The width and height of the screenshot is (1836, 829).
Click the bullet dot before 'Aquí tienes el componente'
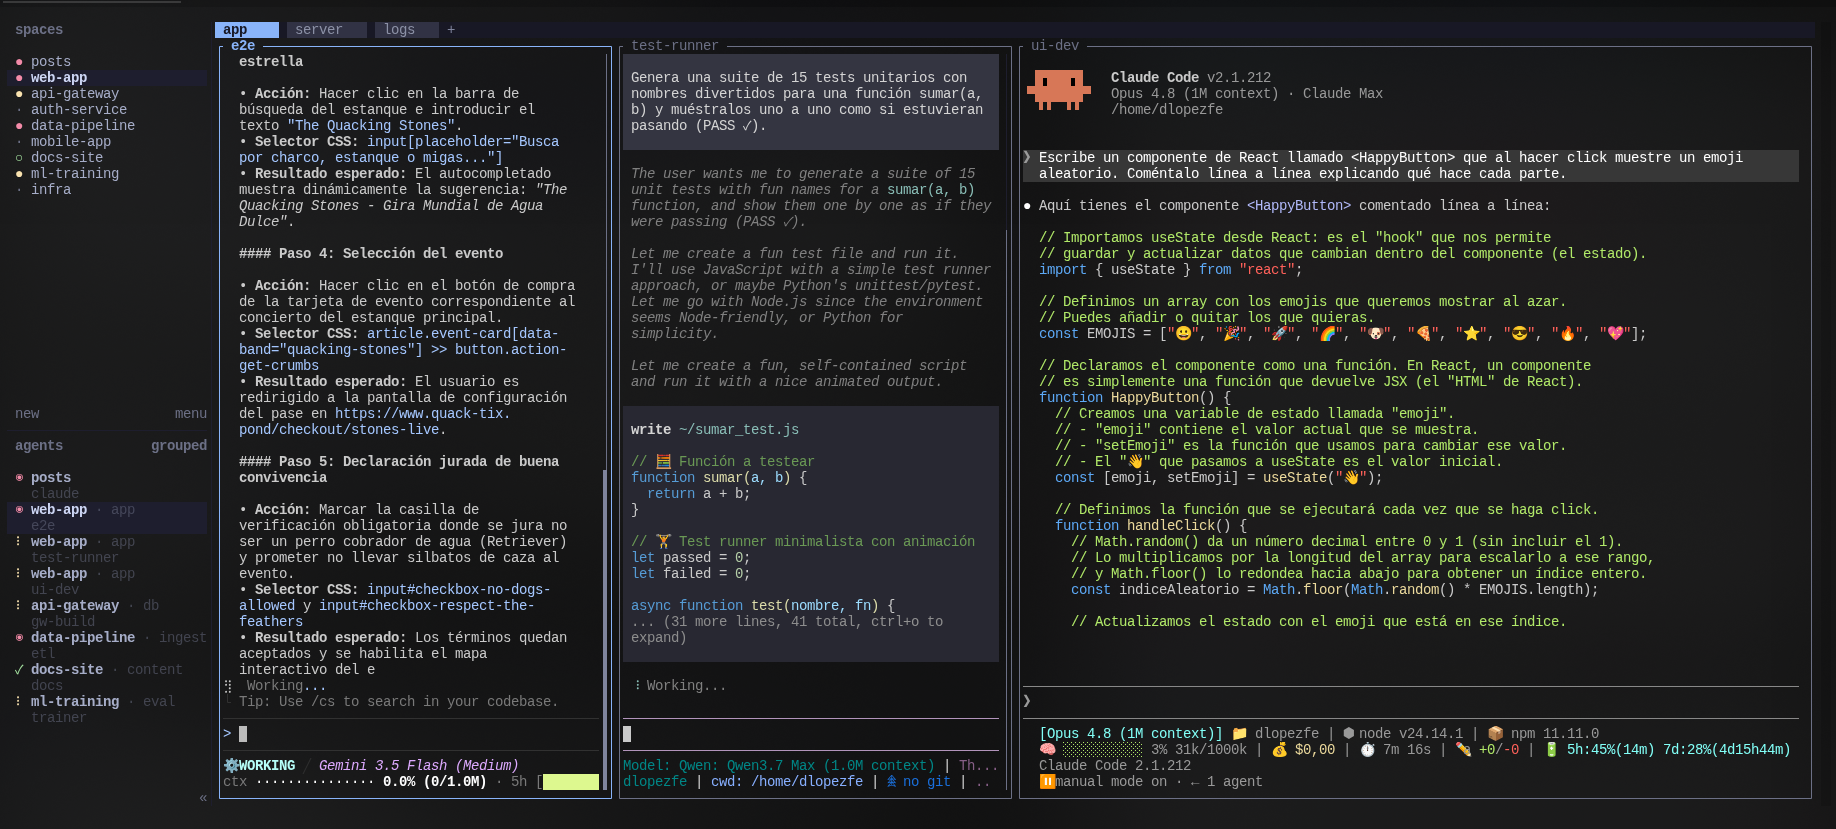click(x=1027, y=206)
